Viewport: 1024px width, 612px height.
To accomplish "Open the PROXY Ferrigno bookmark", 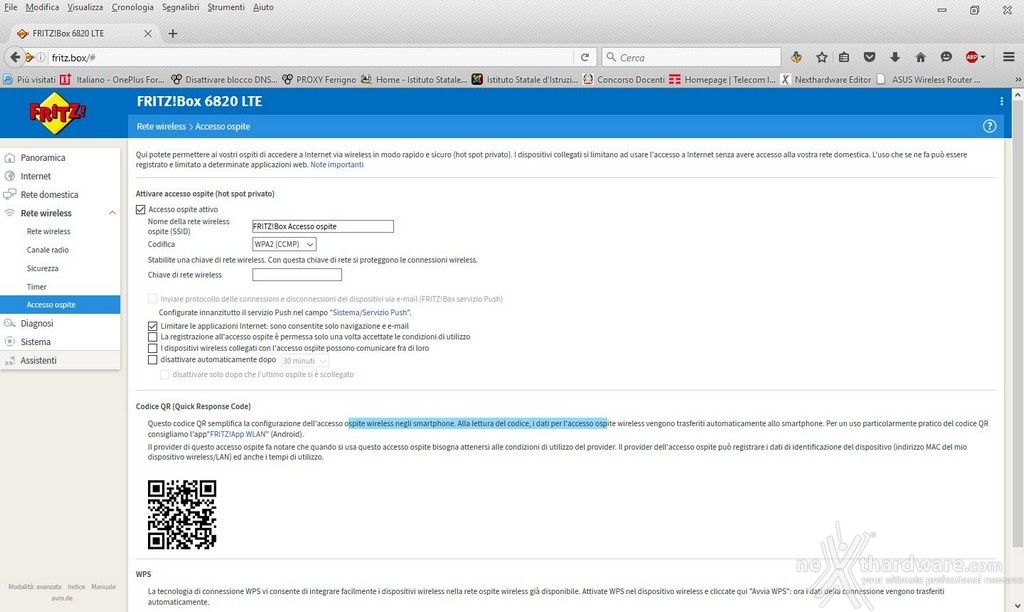I will 319,80.
